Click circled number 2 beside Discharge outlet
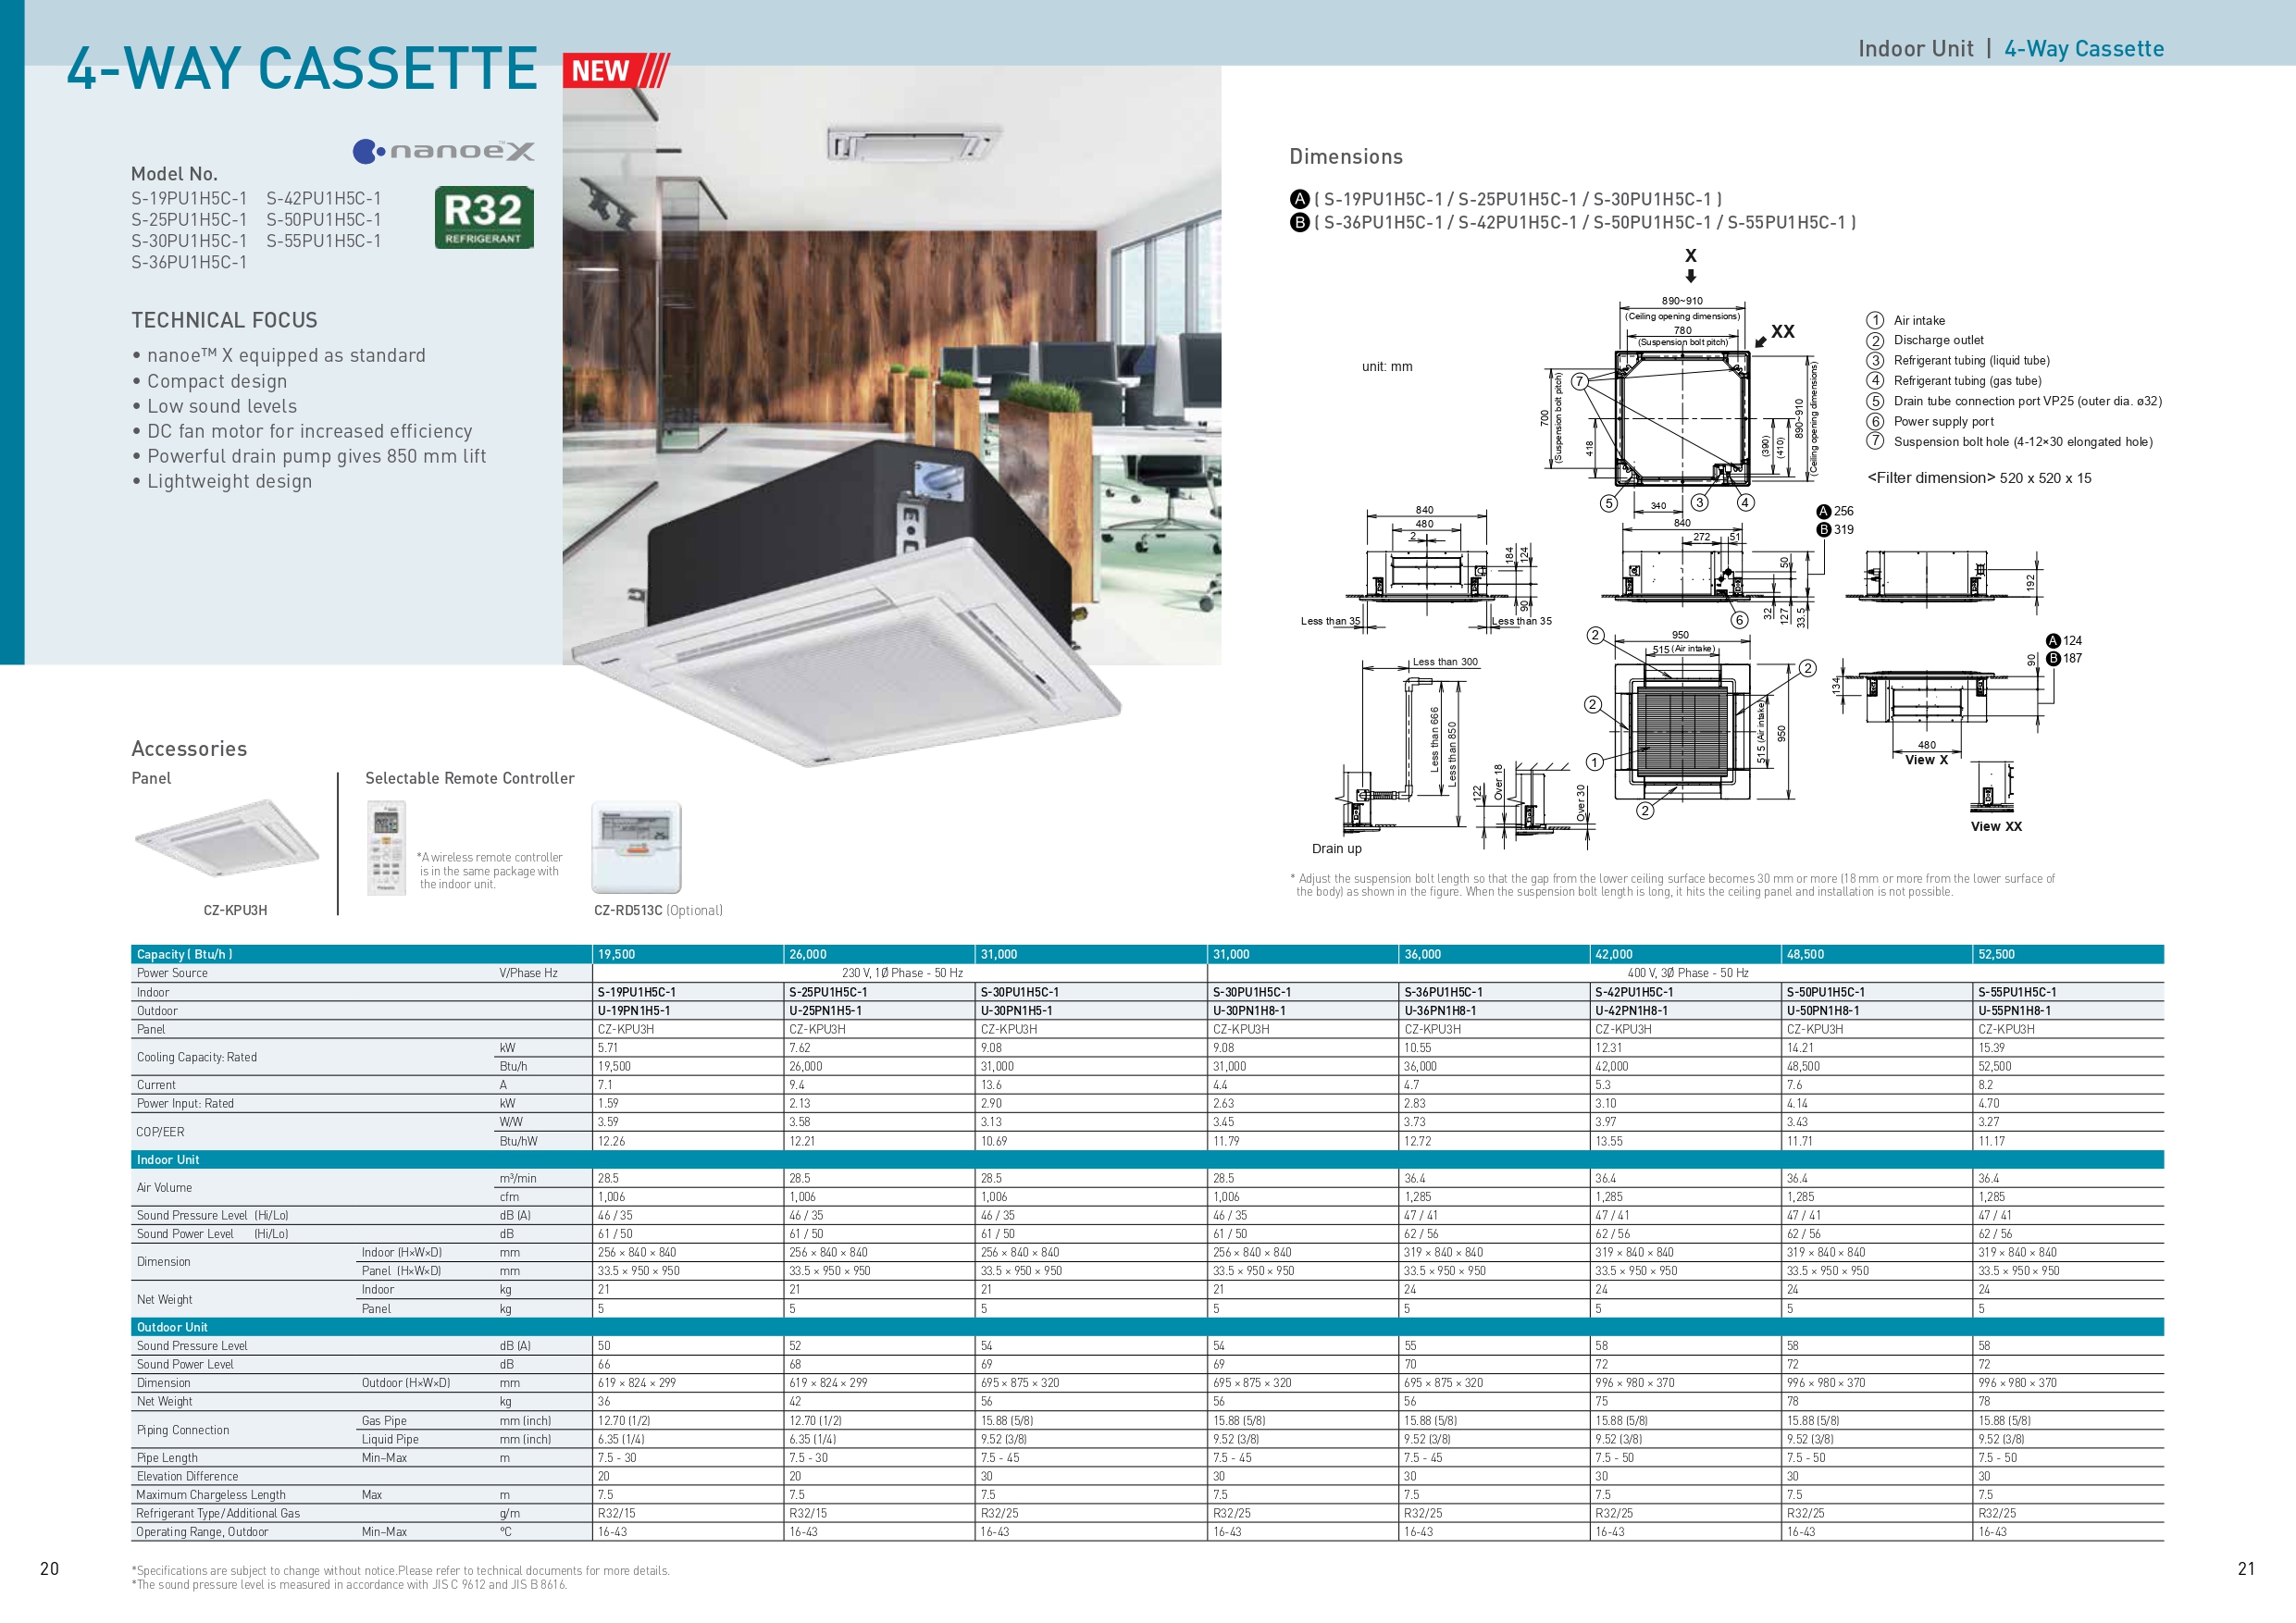 (x=1875, y=340)
